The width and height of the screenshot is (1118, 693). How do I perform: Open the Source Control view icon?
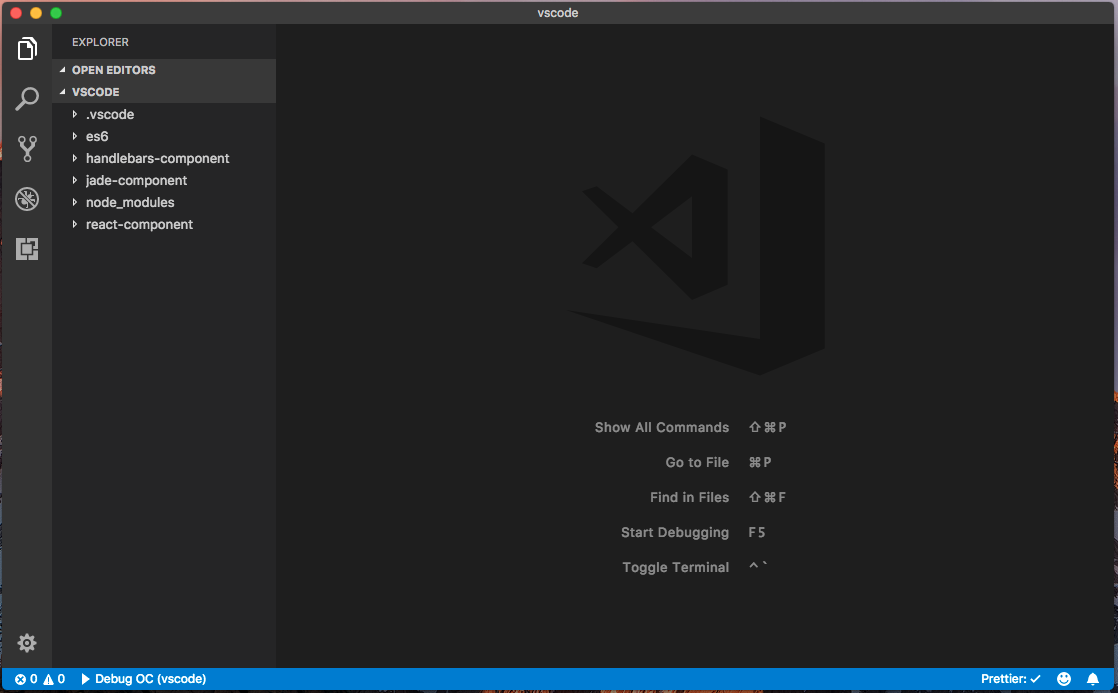[27, 148]
